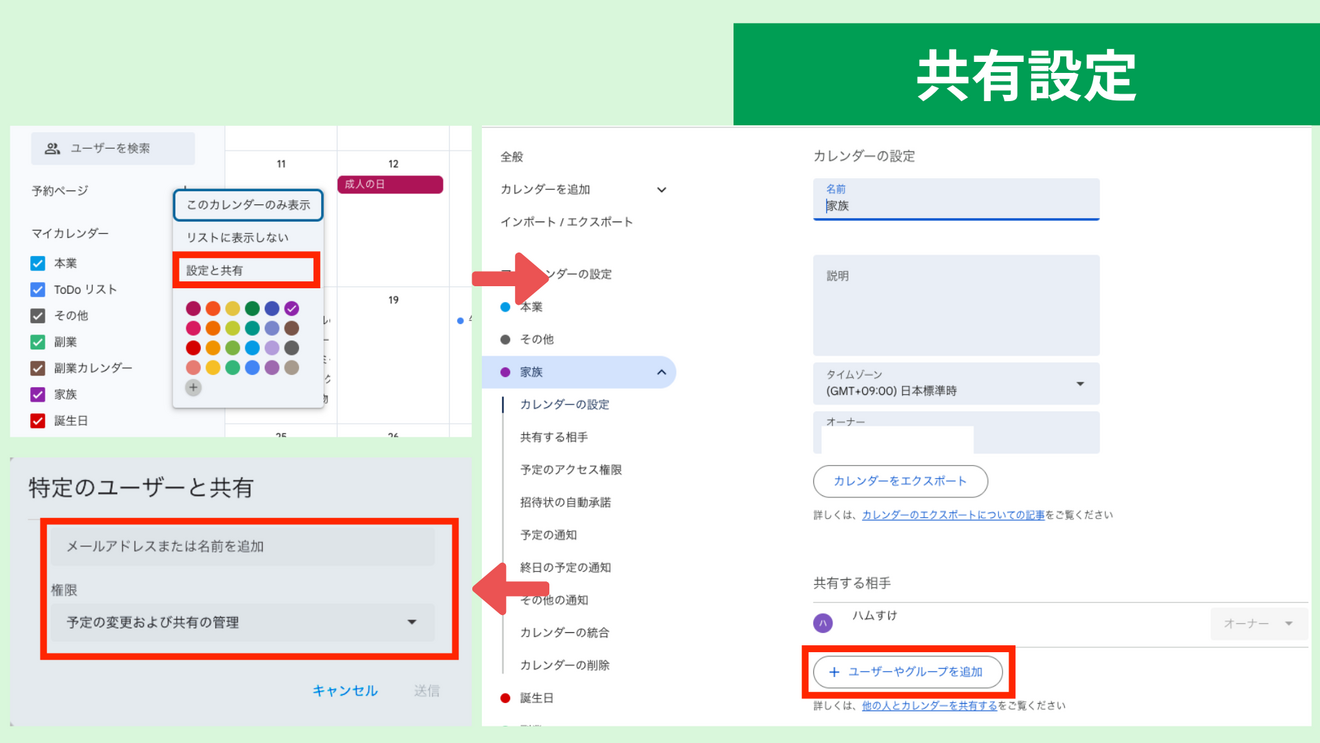Viewport: 1320px width, 743px height.
Task: Open the 成人の日 holiday event
Action: point(390,184)
